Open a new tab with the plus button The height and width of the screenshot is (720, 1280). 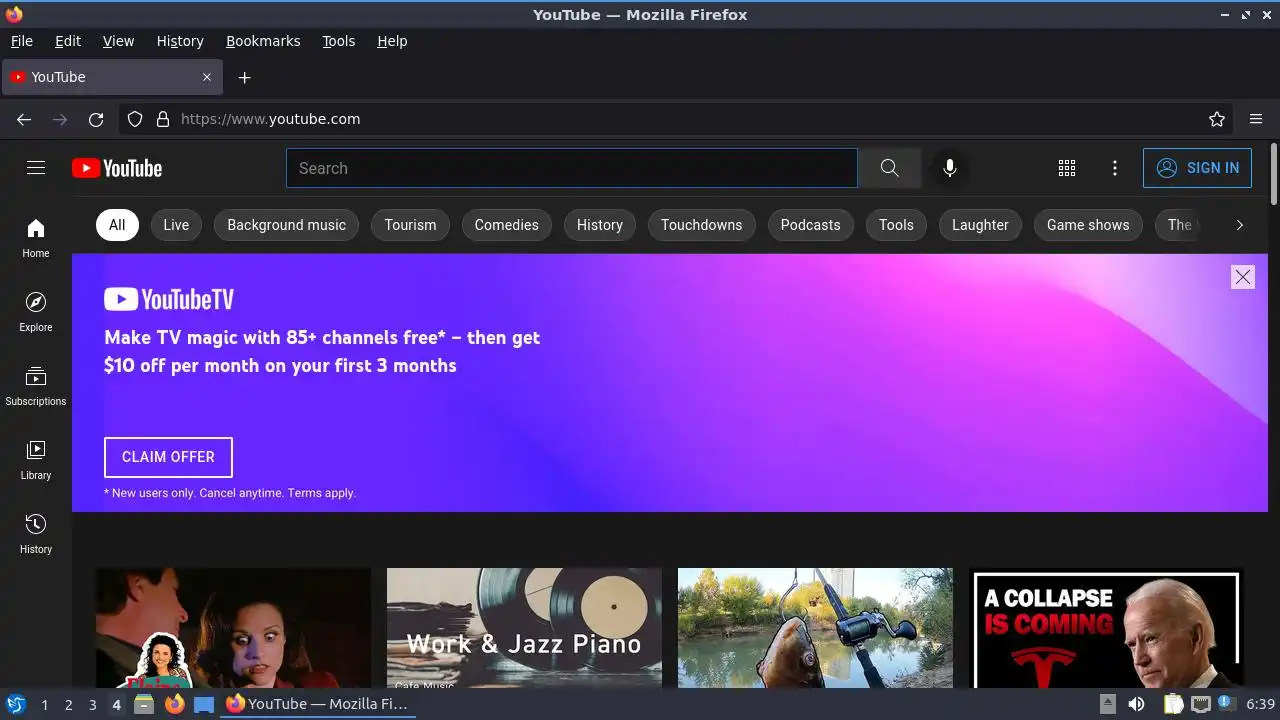(244, 77)
